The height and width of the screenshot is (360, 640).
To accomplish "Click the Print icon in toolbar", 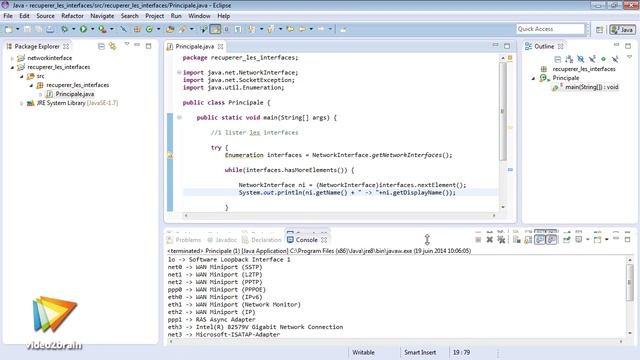I will pos(50,29).
